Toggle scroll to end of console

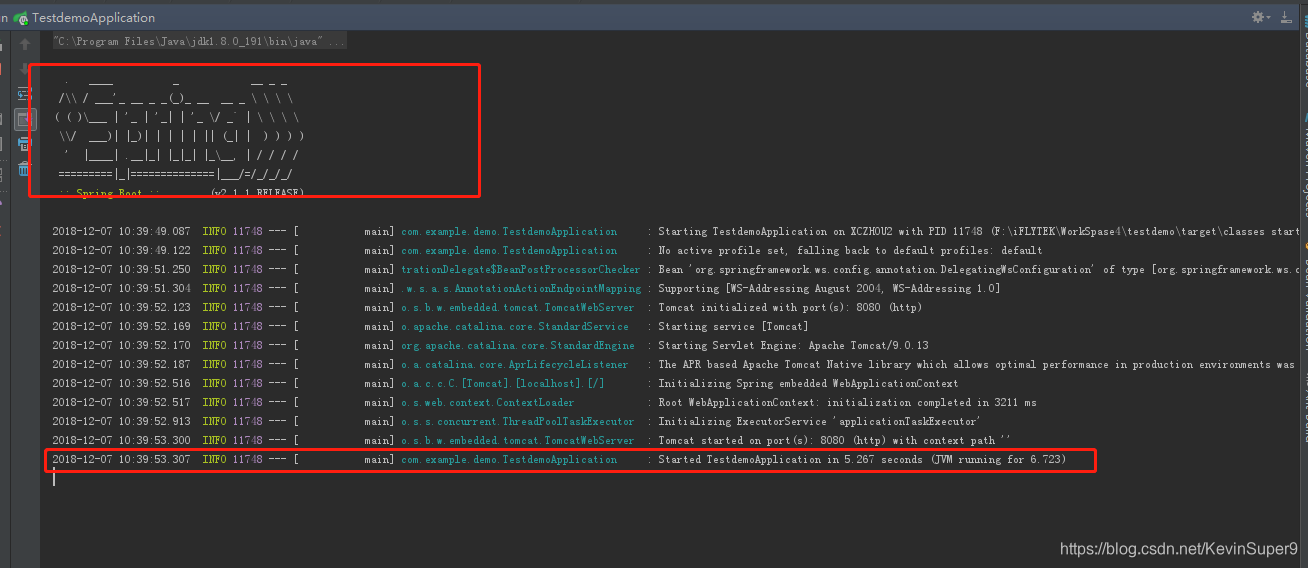[24, 119]
